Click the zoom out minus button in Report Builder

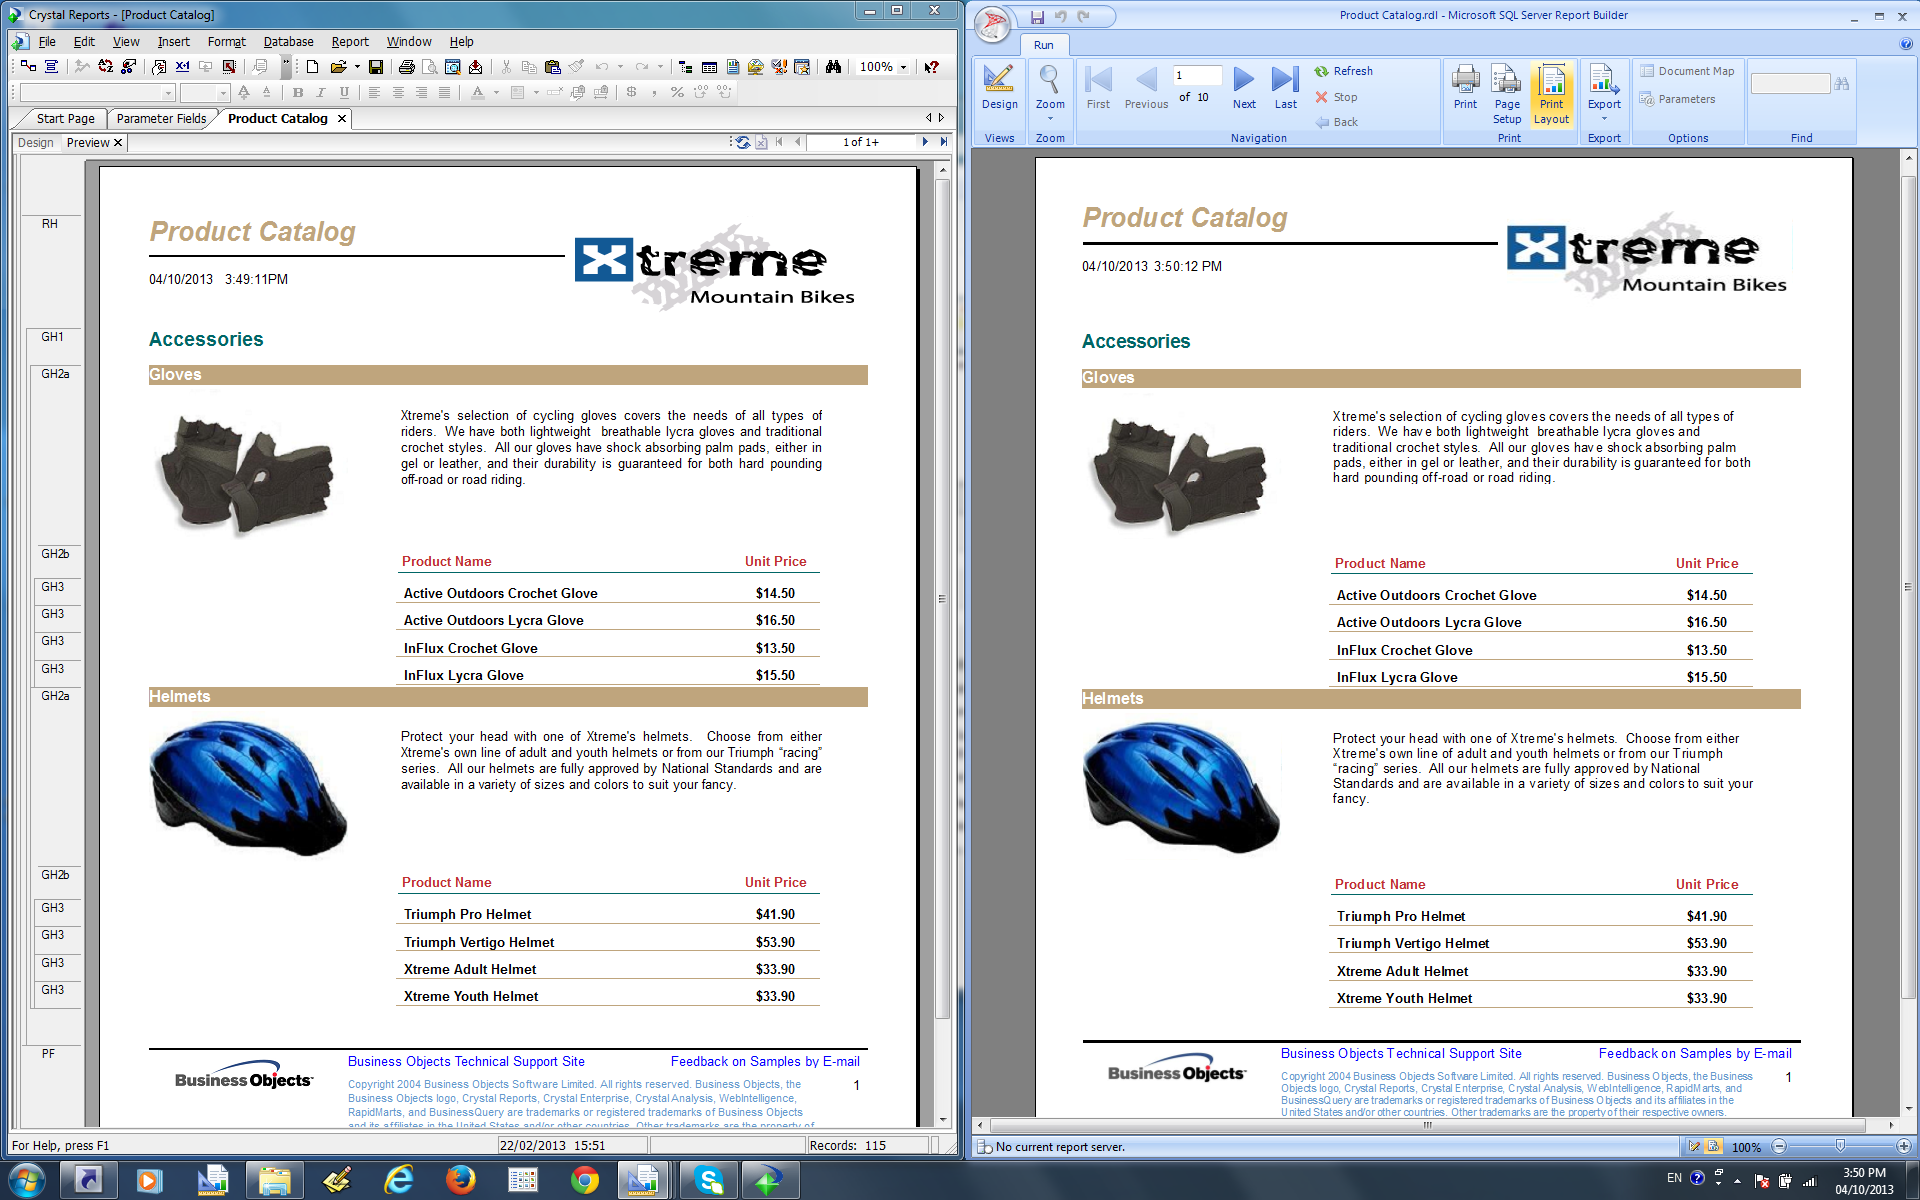[x=1779, y=1146]
